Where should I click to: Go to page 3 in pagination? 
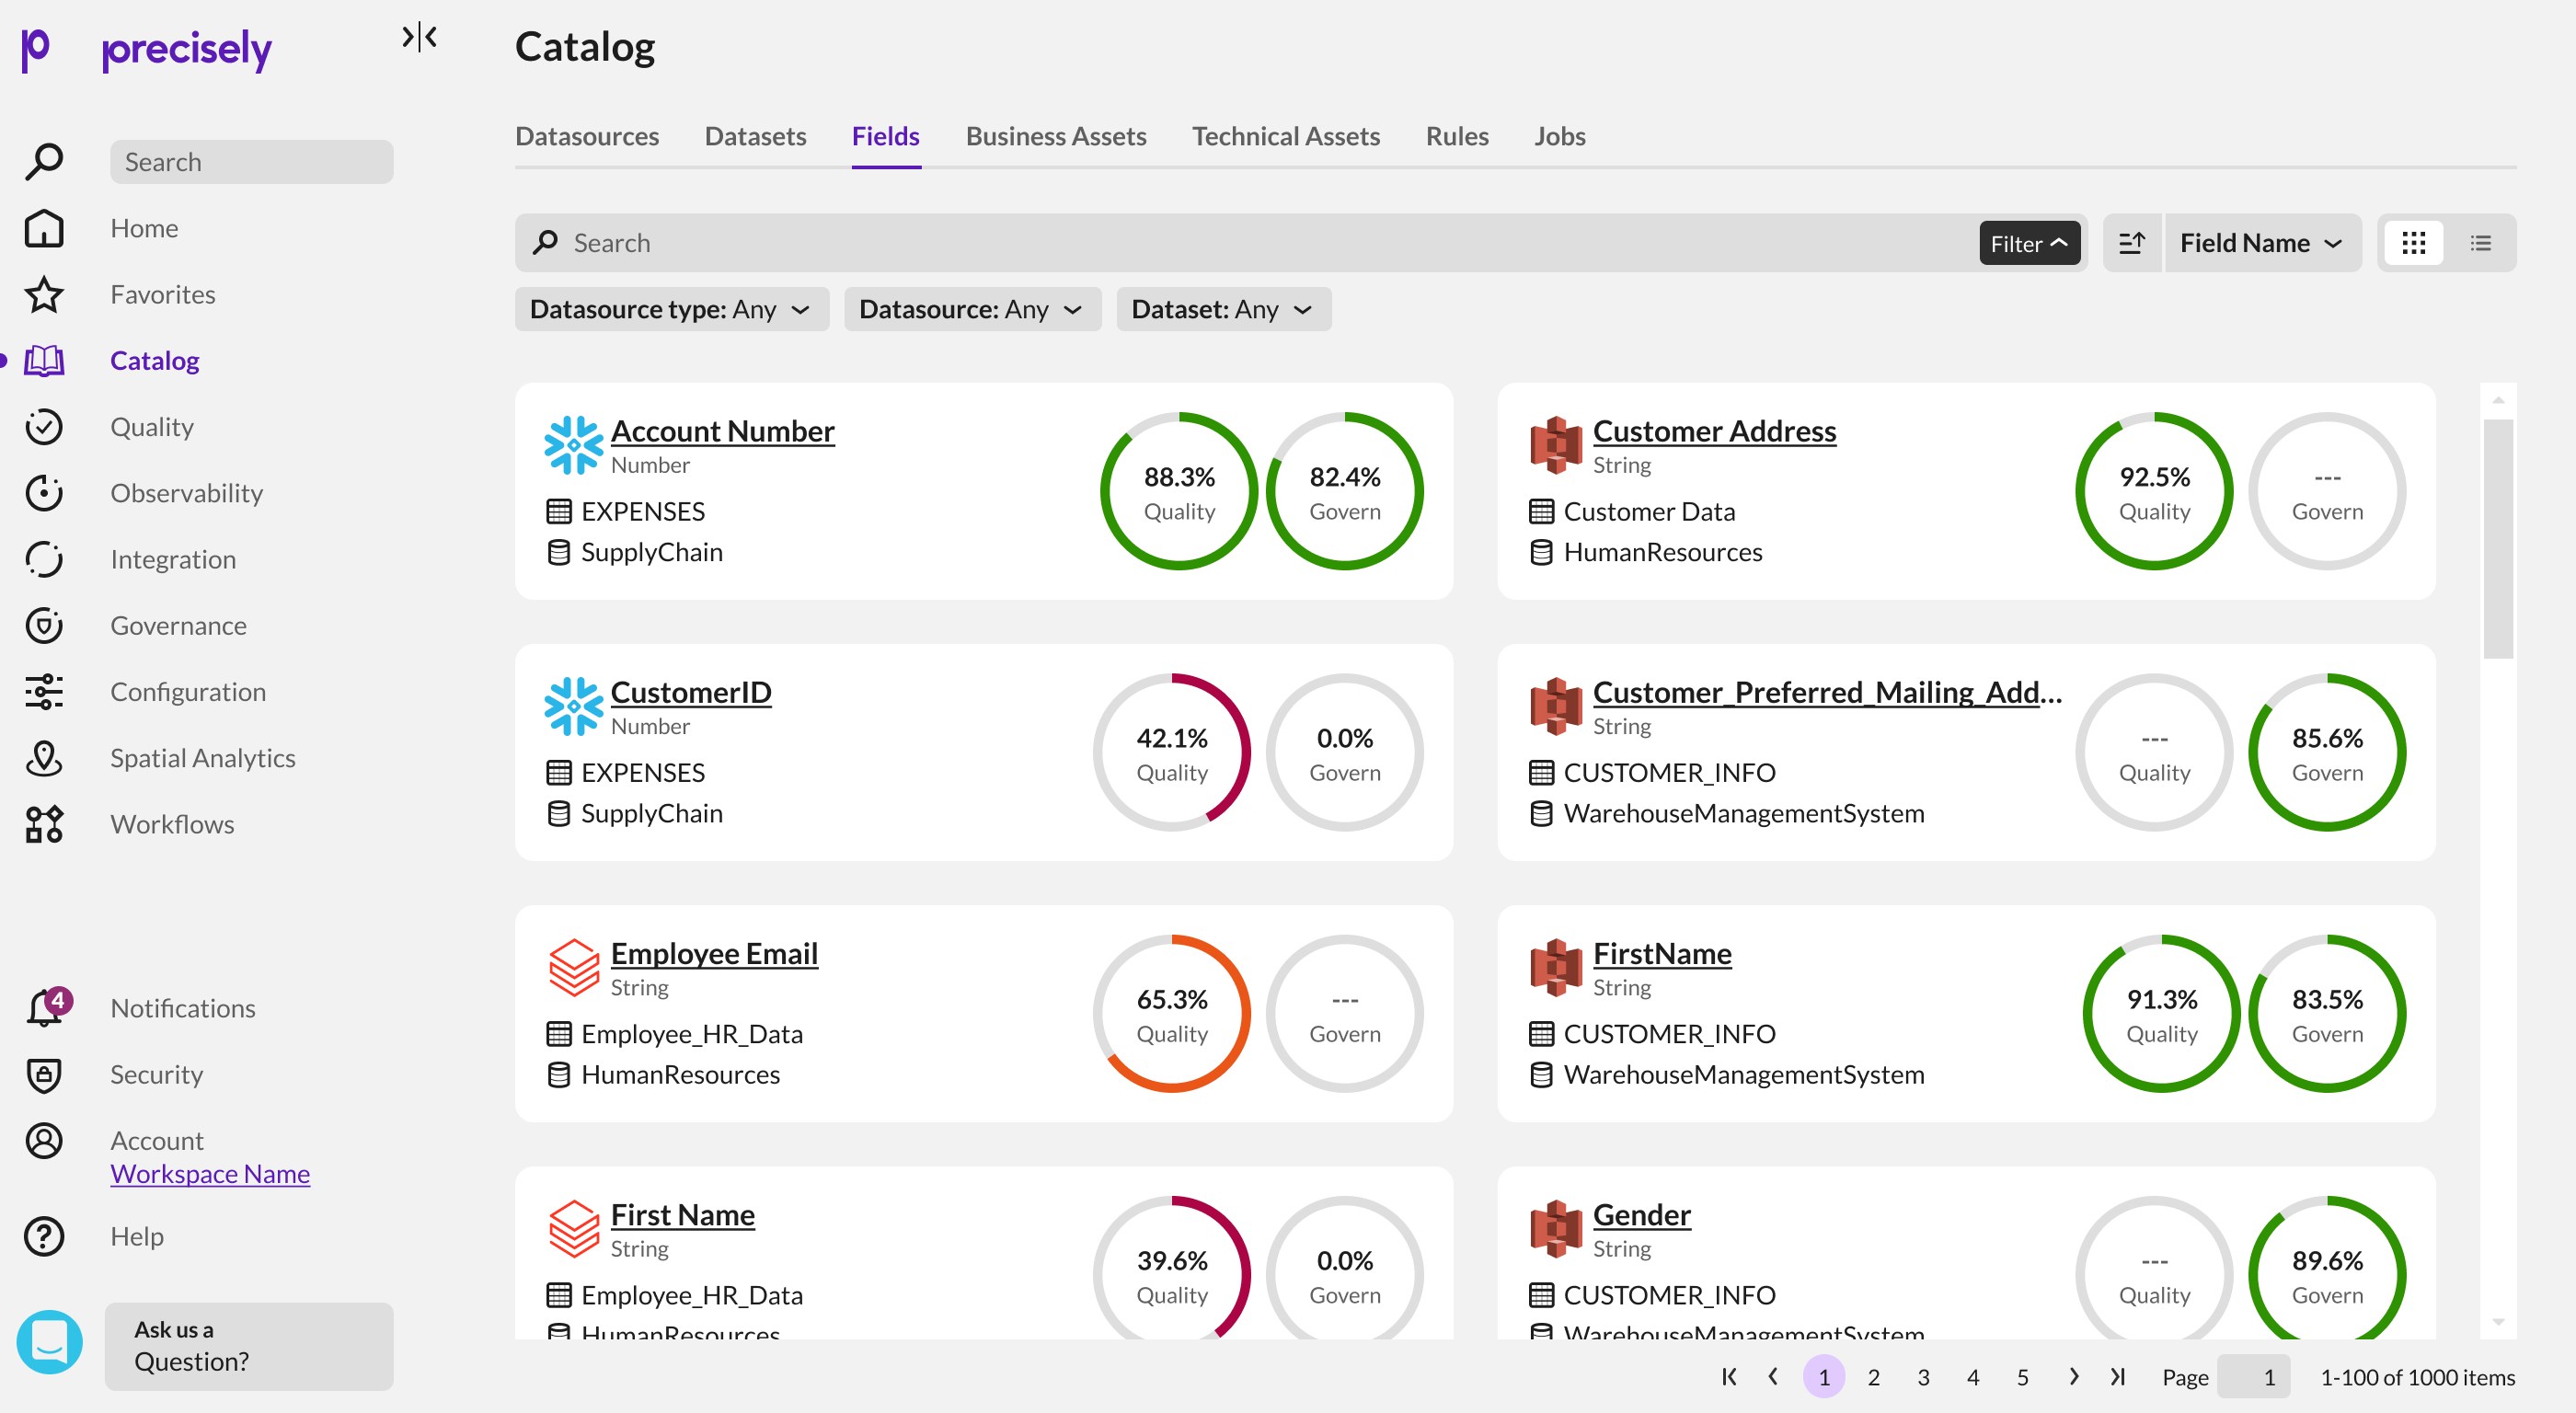pyautogui.click(x=1923, y=1377)
